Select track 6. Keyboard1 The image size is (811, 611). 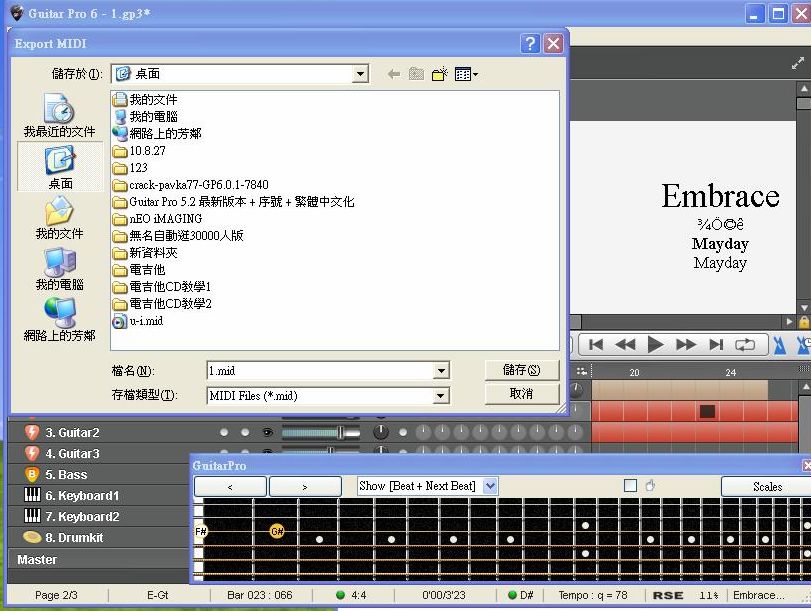(82, 496)
